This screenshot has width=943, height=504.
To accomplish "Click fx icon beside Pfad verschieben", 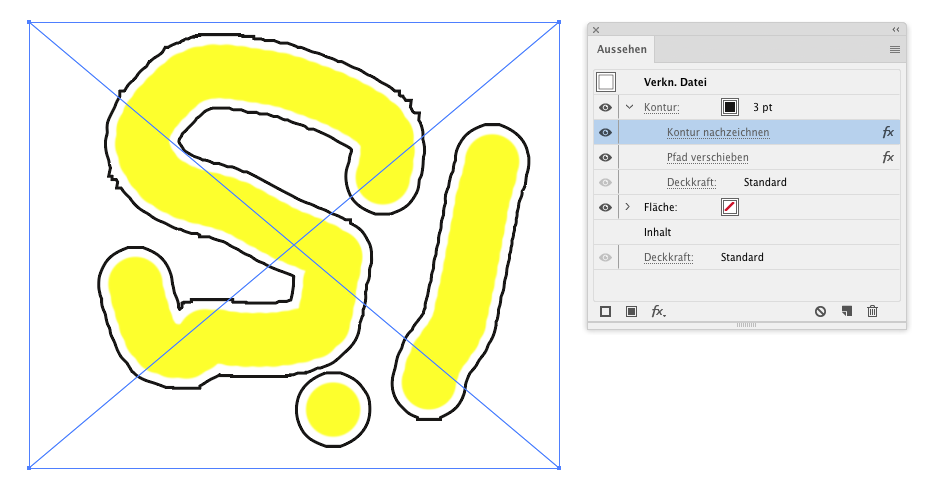I will pos(888,158).
